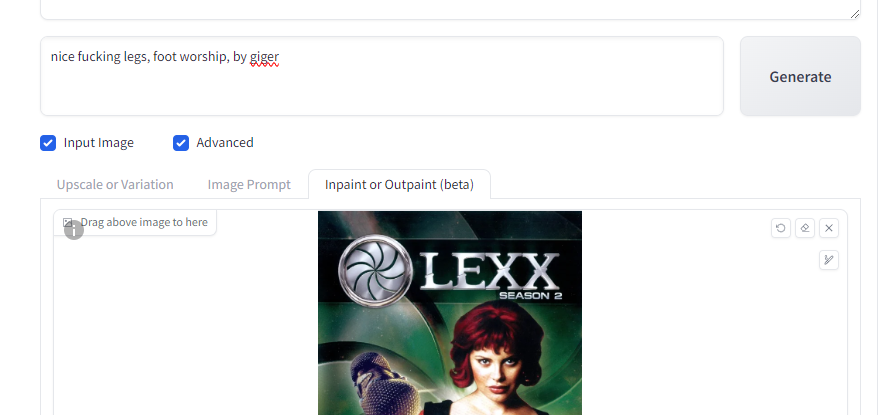Click the 'Drag above image to here' label
This screenshot has width=888, height=415.
click(144, 223)
